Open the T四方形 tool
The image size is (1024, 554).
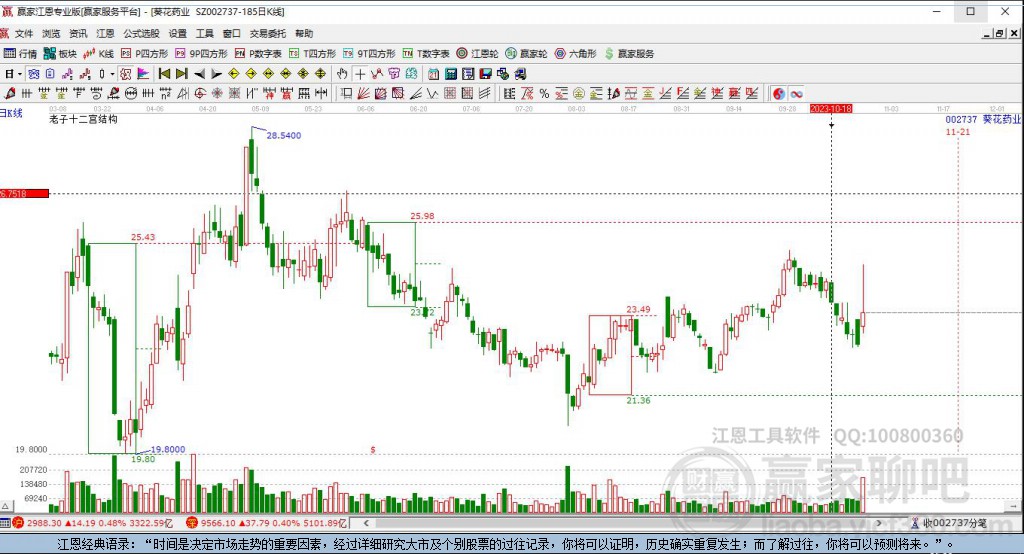(312, 54)
